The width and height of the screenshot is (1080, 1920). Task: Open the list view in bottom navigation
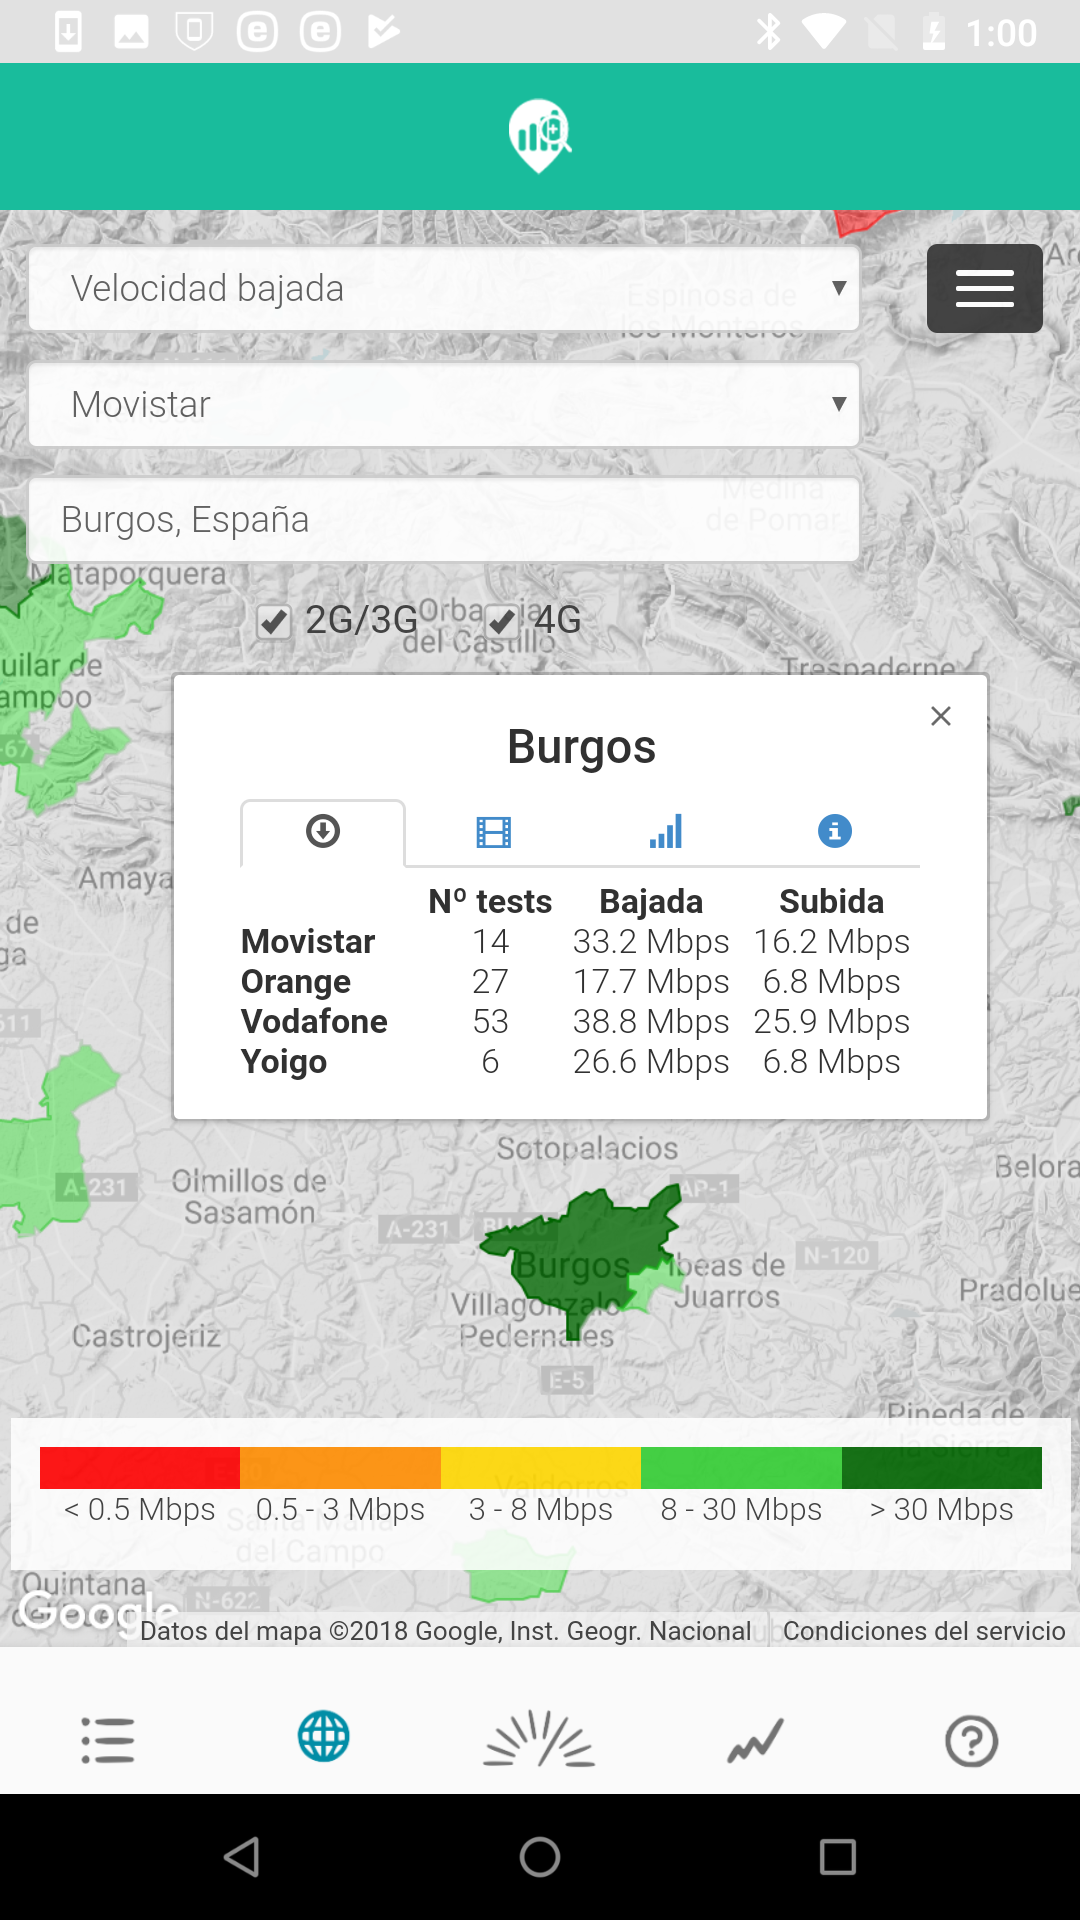[108, 1740]
